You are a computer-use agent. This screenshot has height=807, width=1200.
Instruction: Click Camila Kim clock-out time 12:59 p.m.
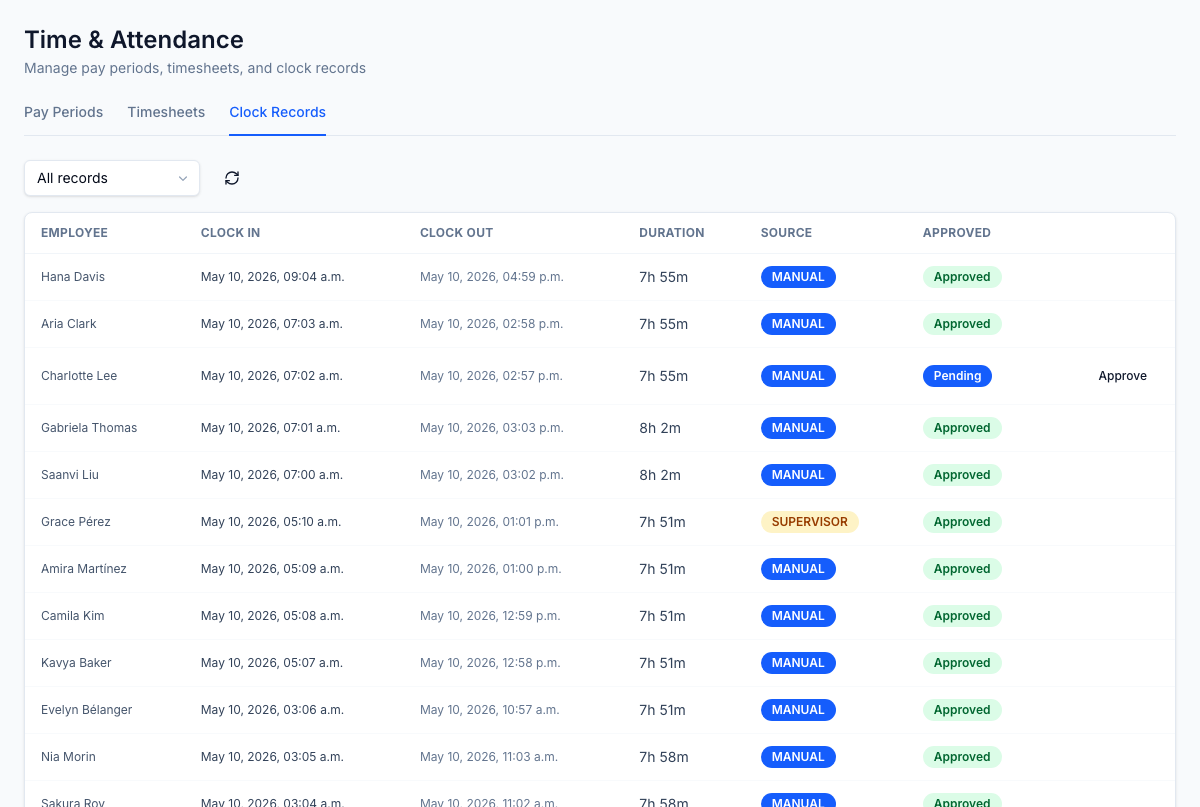pos(490,616)
